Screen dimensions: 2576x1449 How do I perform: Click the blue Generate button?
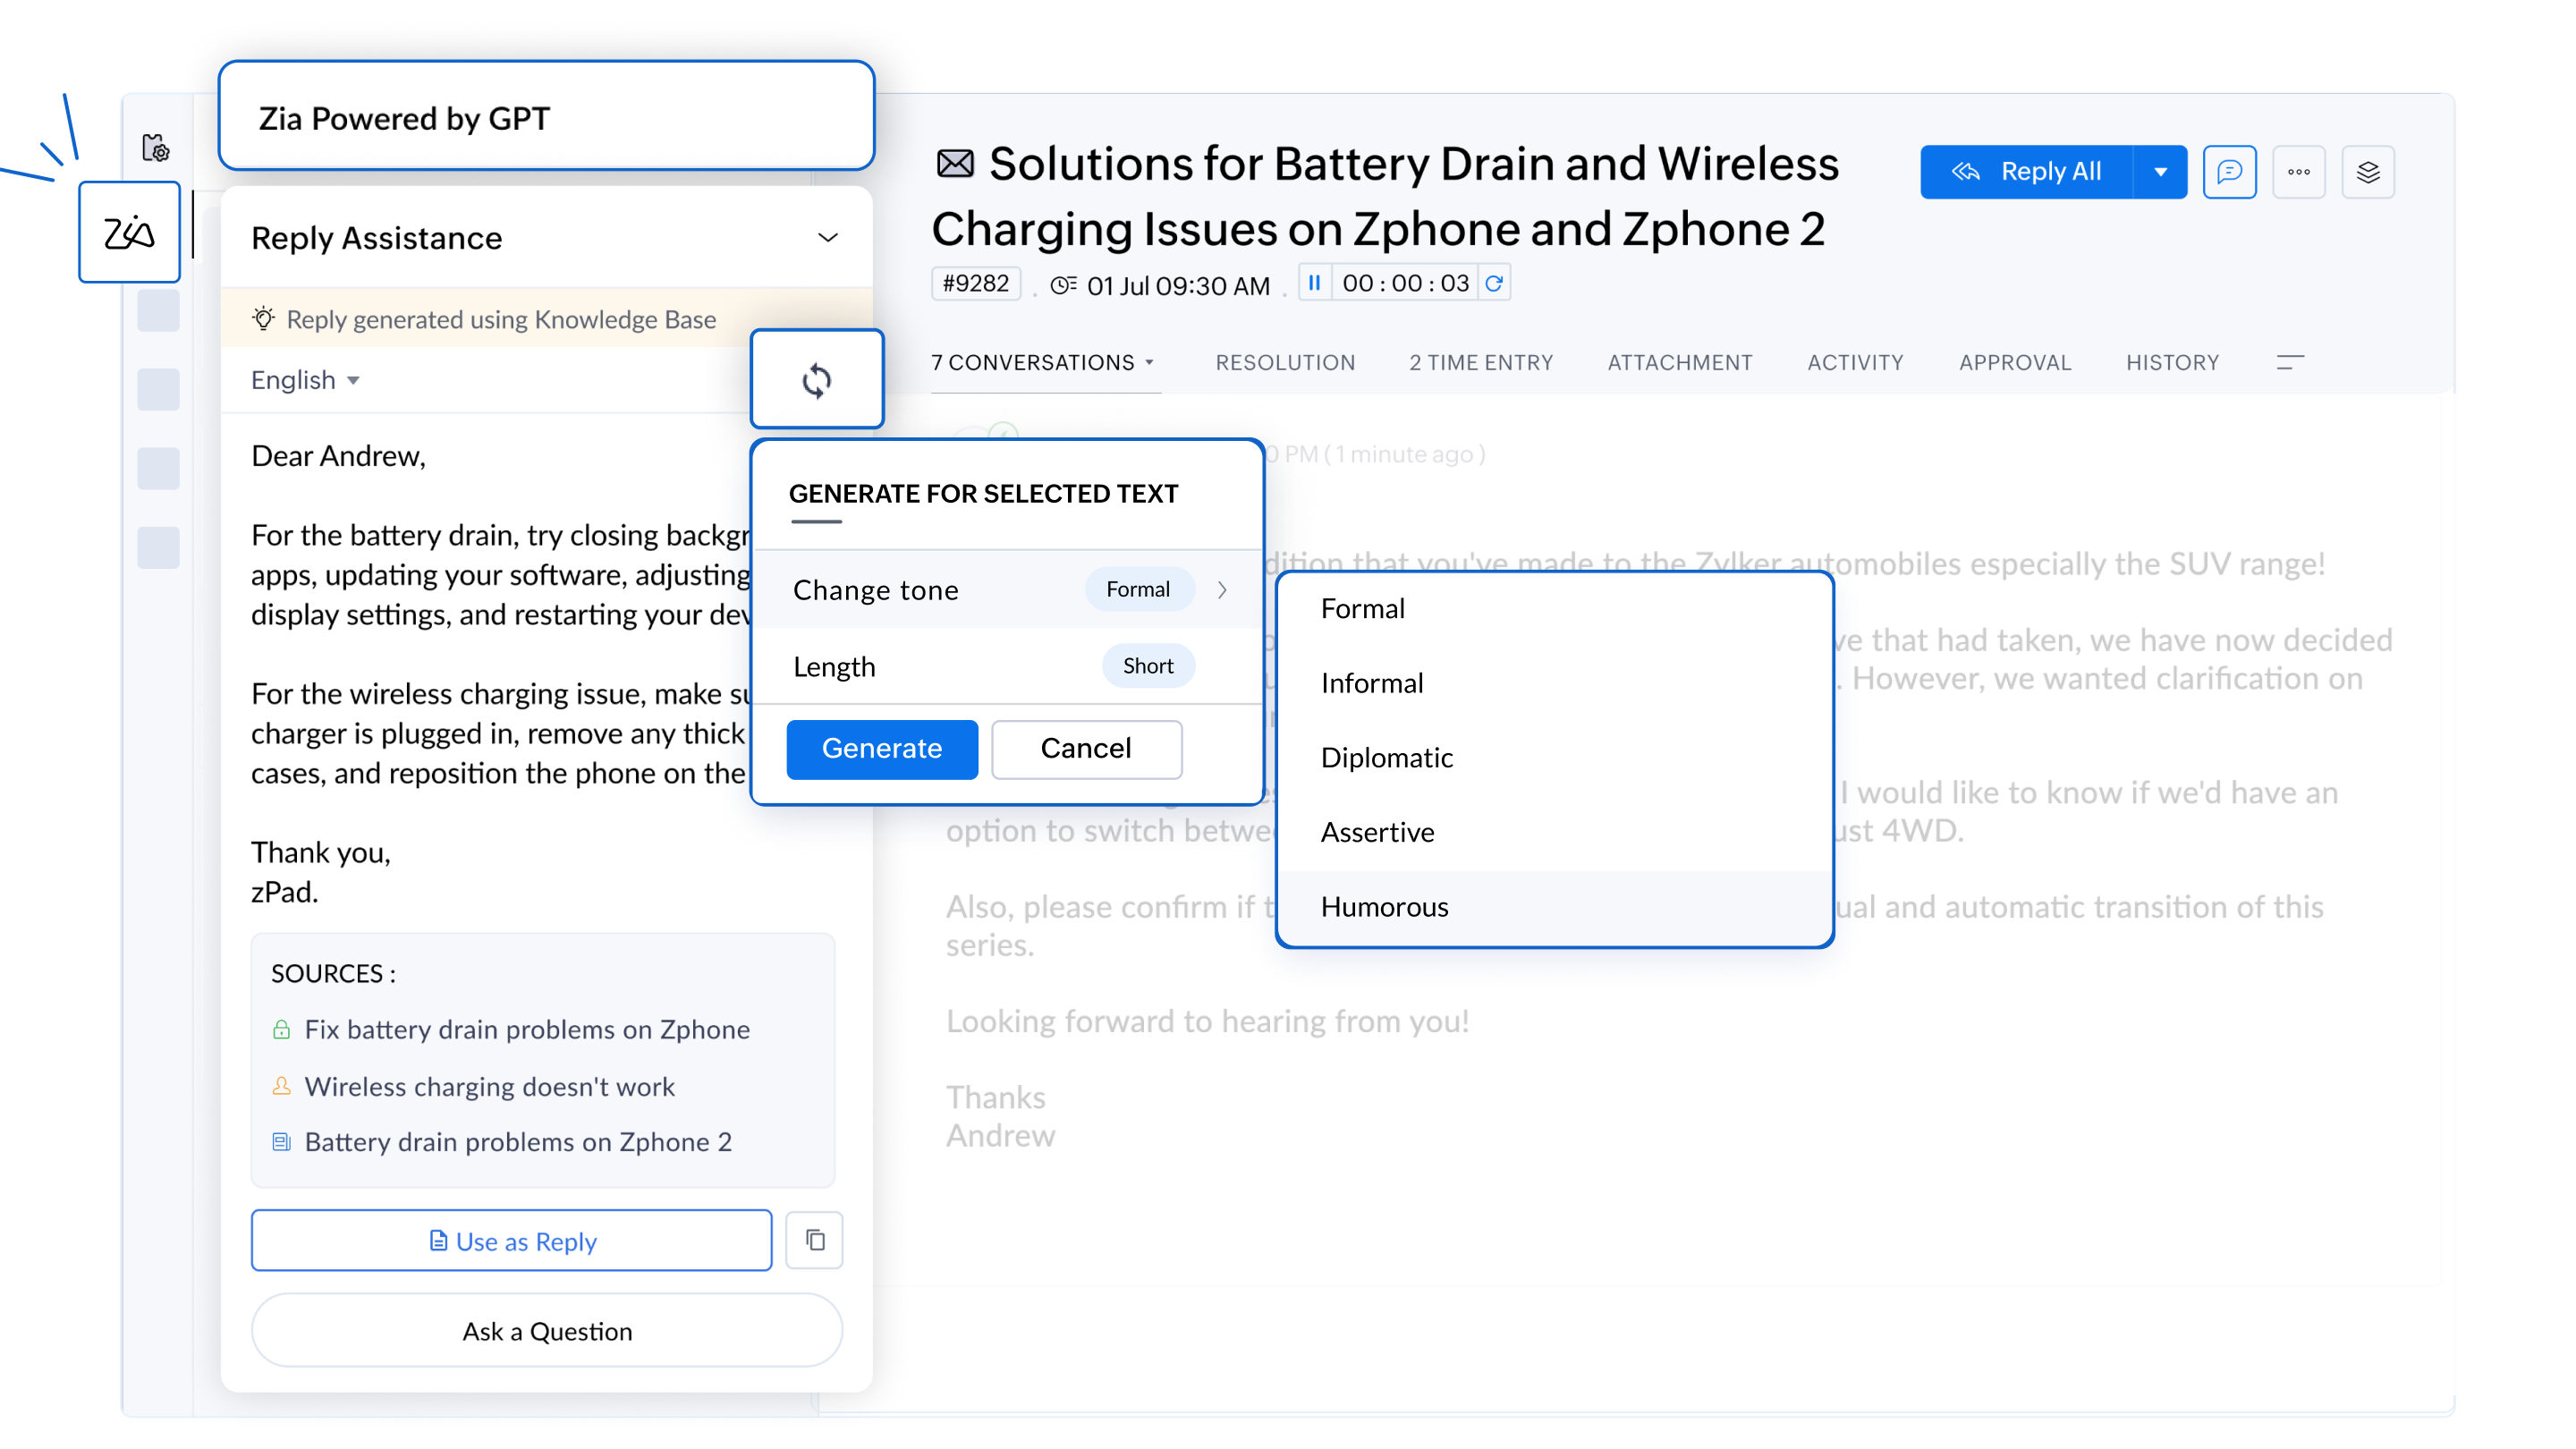[x=881, y=749]
